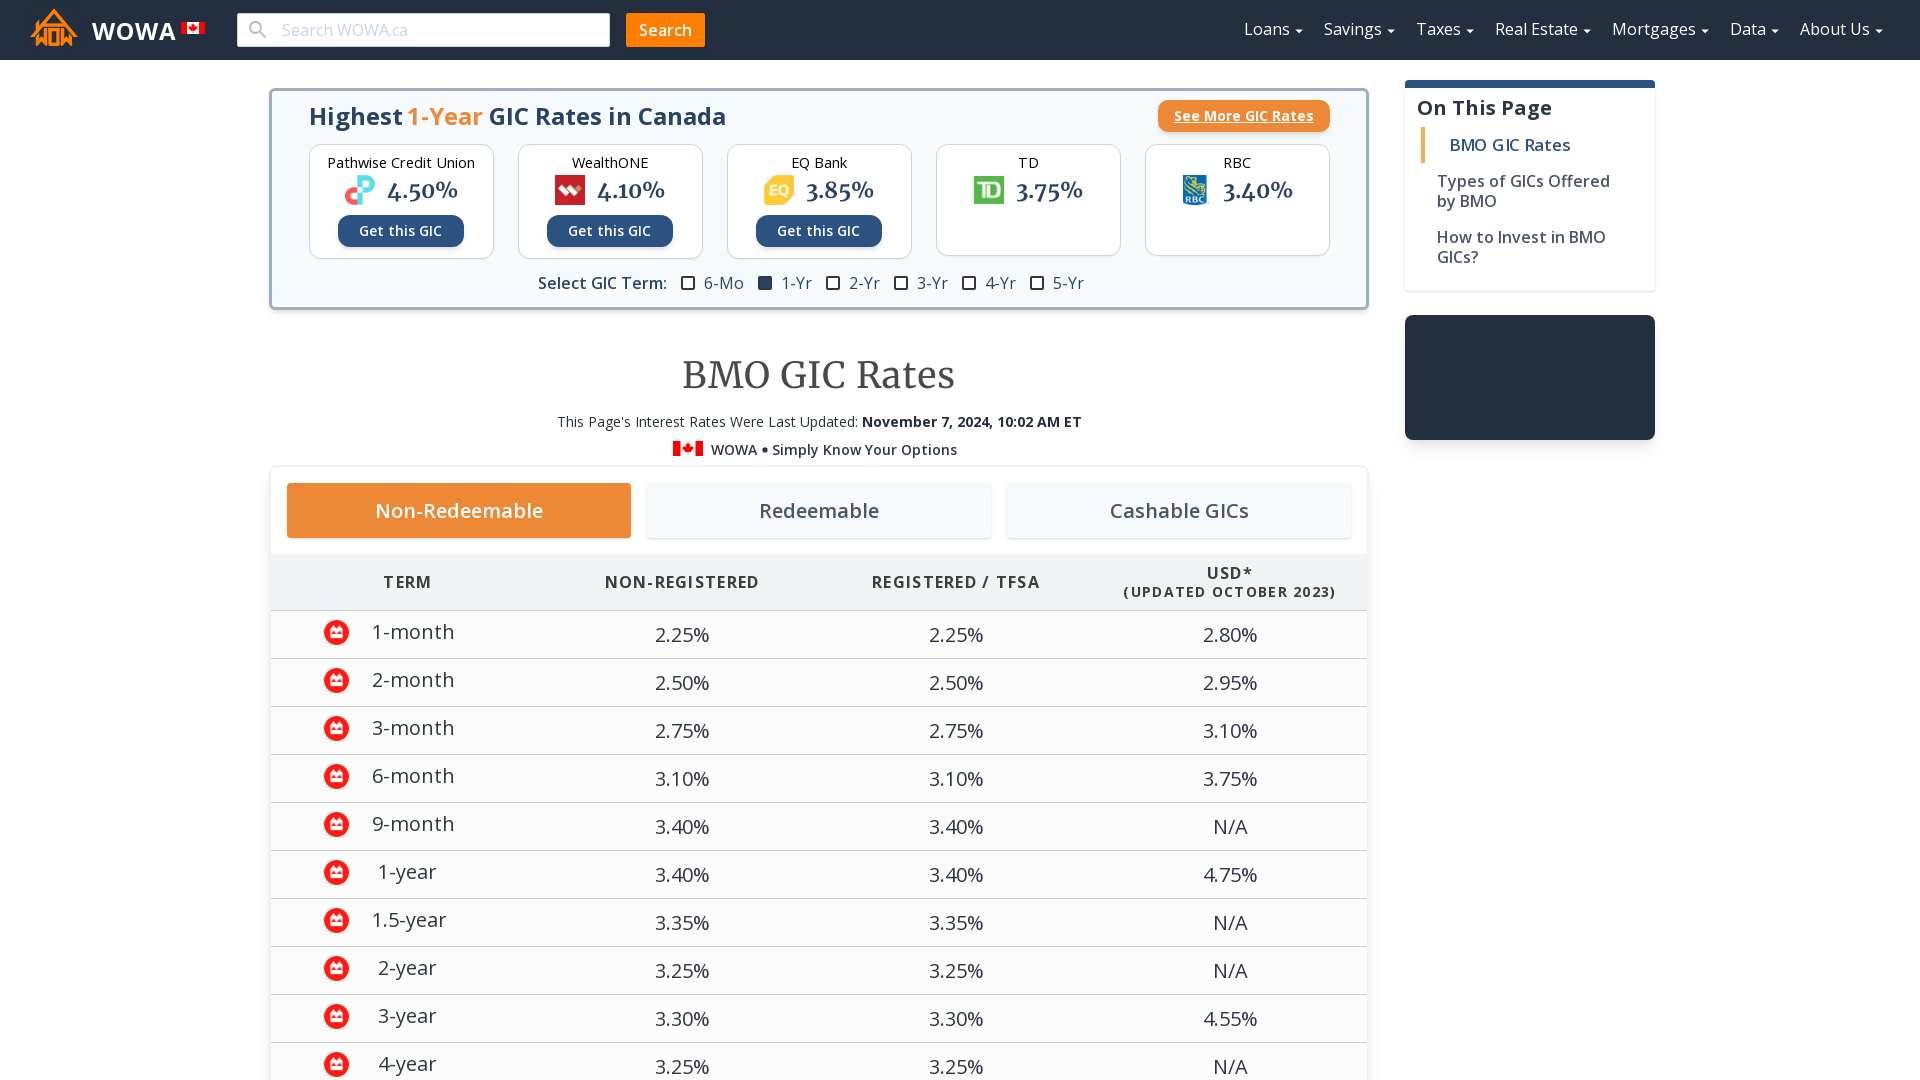
Task: Click the BMO icon in 9-month row
Action: [x=336, y=824]
